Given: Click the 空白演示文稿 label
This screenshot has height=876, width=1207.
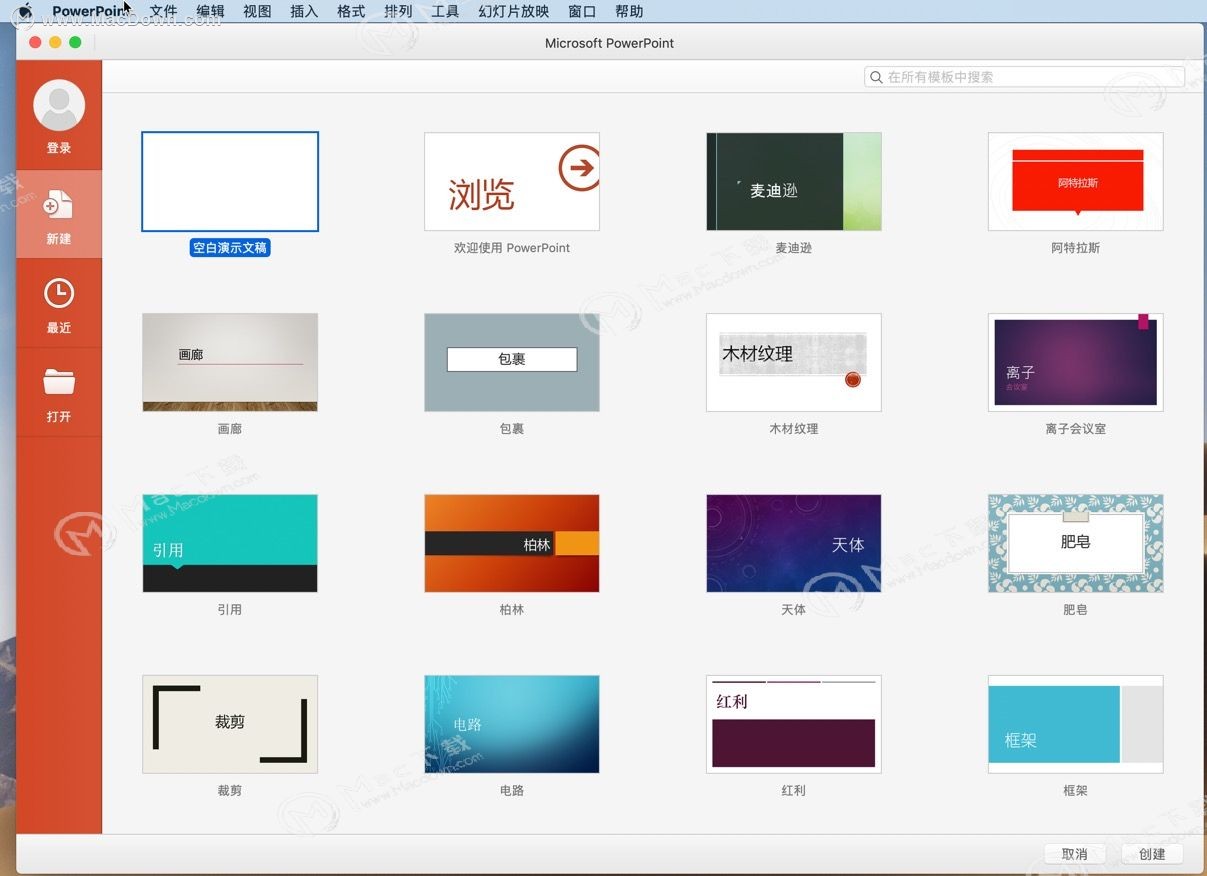Looking at the screenshot, I should coord(230,247).
